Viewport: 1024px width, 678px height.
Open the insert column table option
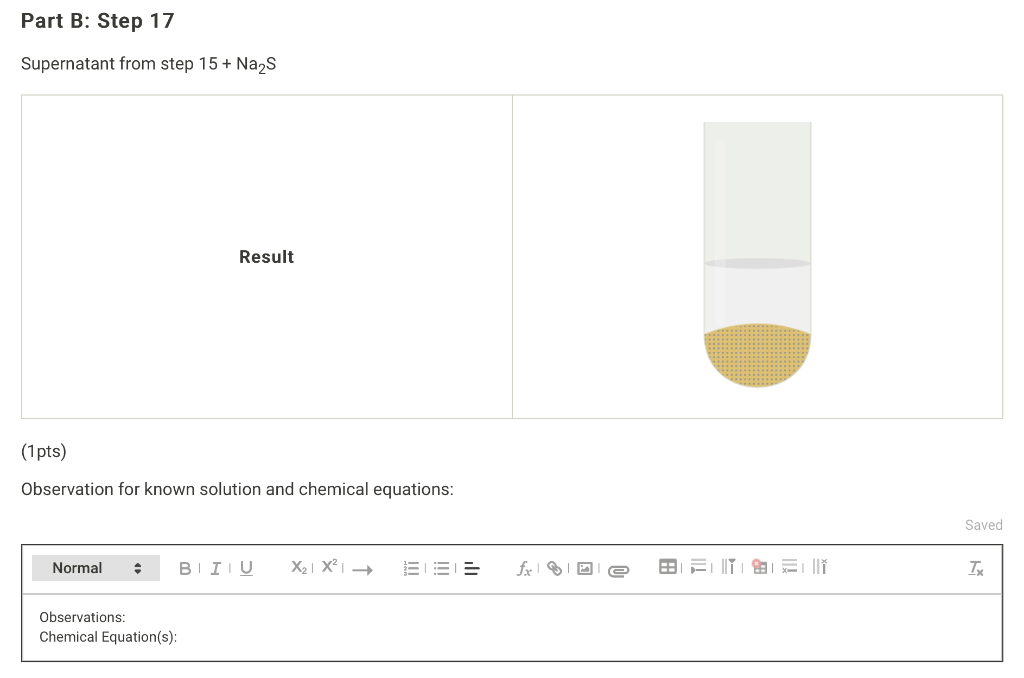coord(731,568)
